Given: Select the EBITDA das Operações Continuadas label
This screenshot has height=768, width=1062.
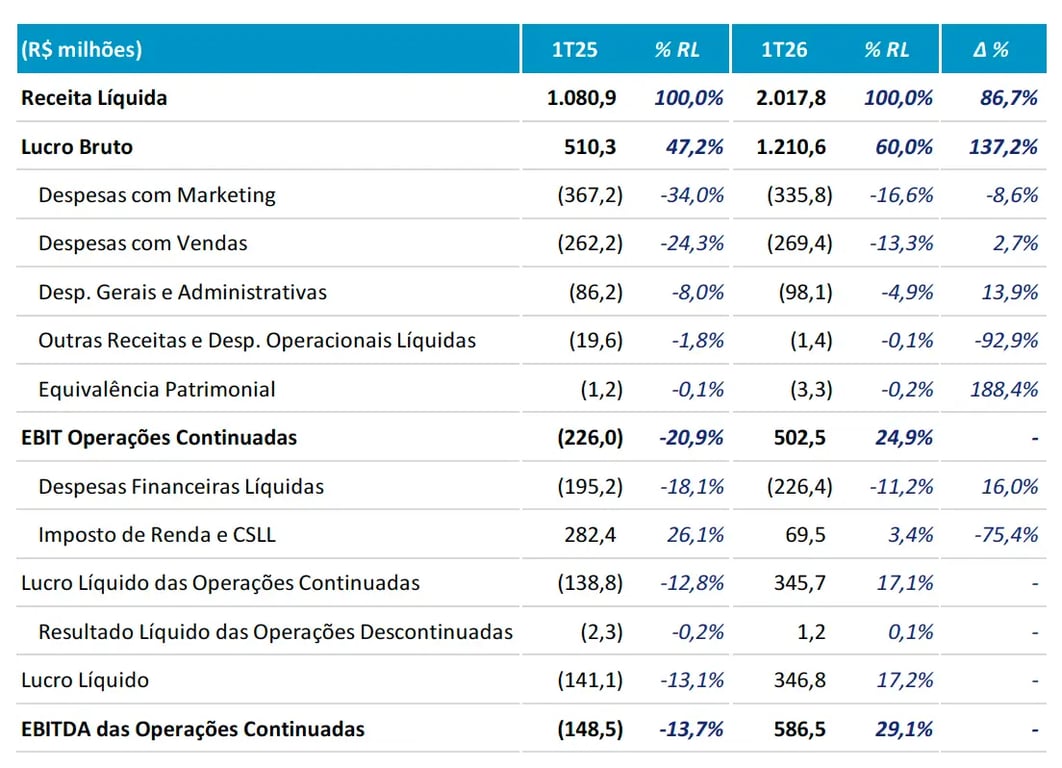Looking at the screenshot, I should pos(193,729).
